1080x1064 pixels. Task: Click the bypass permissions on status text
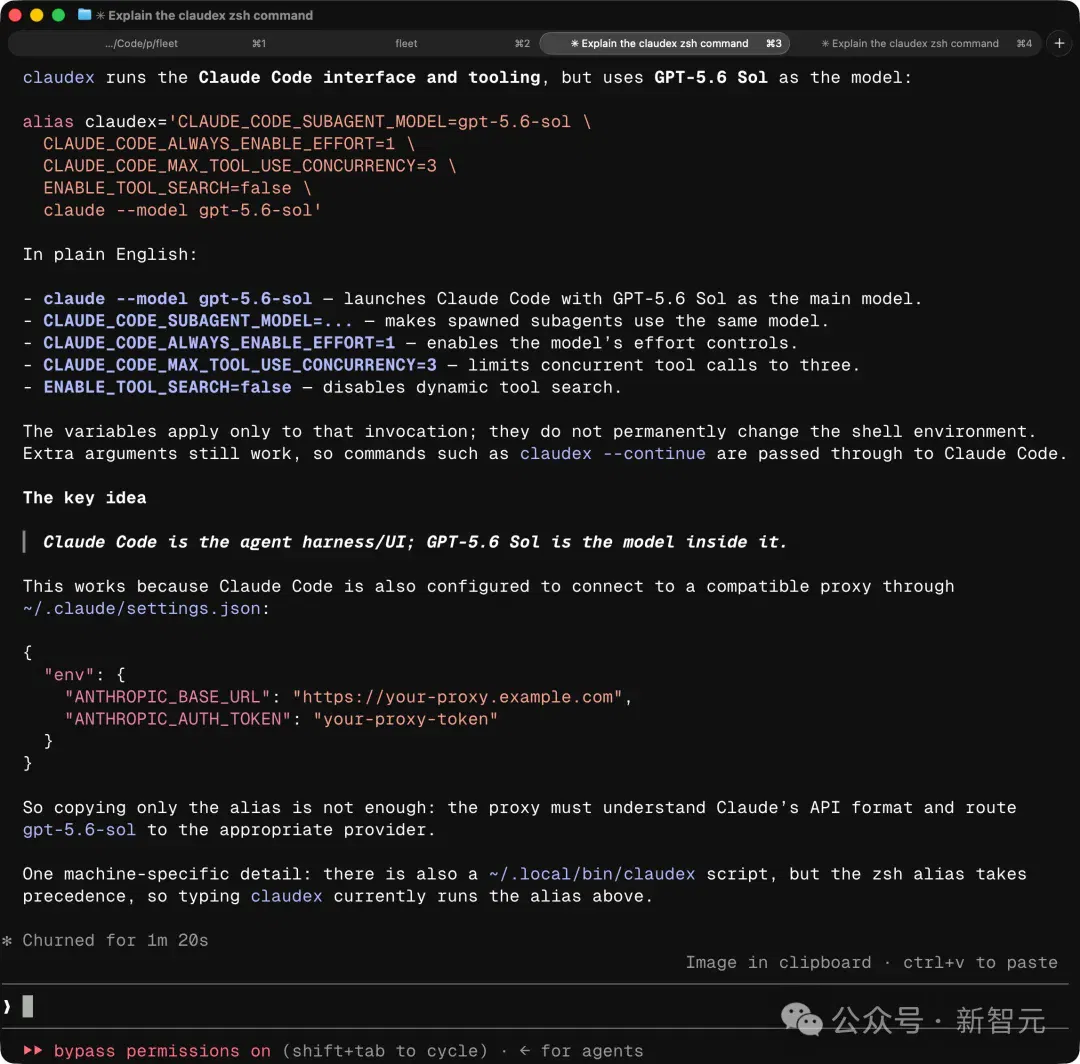[162, 1051]
